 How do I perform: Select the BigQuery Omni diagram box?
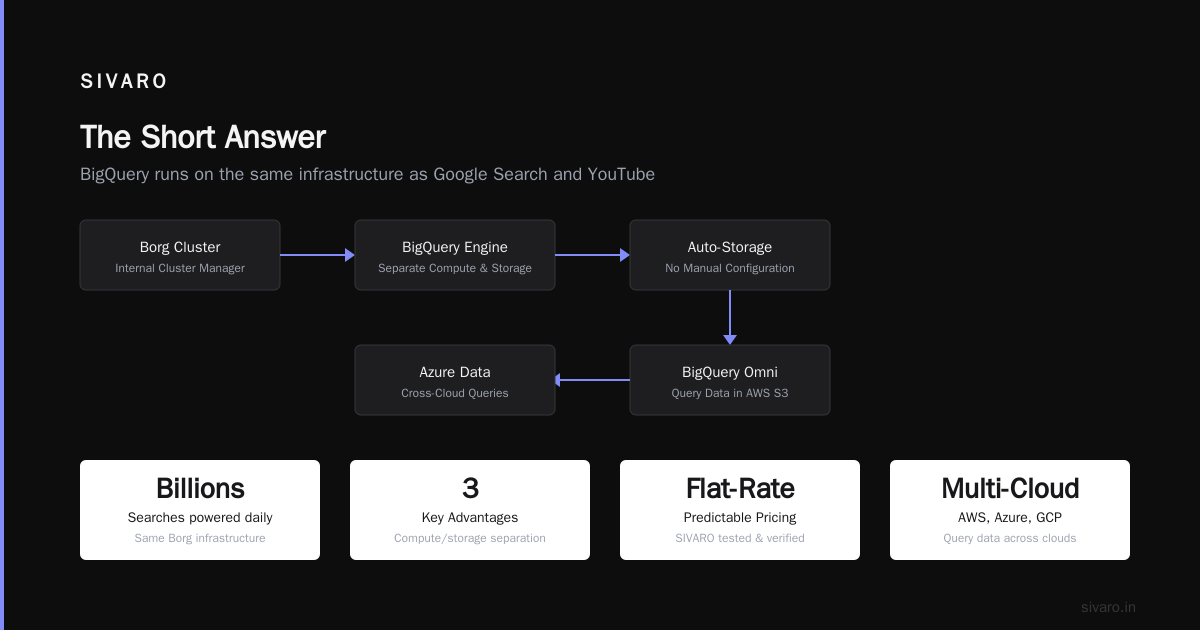coord(730,380)
